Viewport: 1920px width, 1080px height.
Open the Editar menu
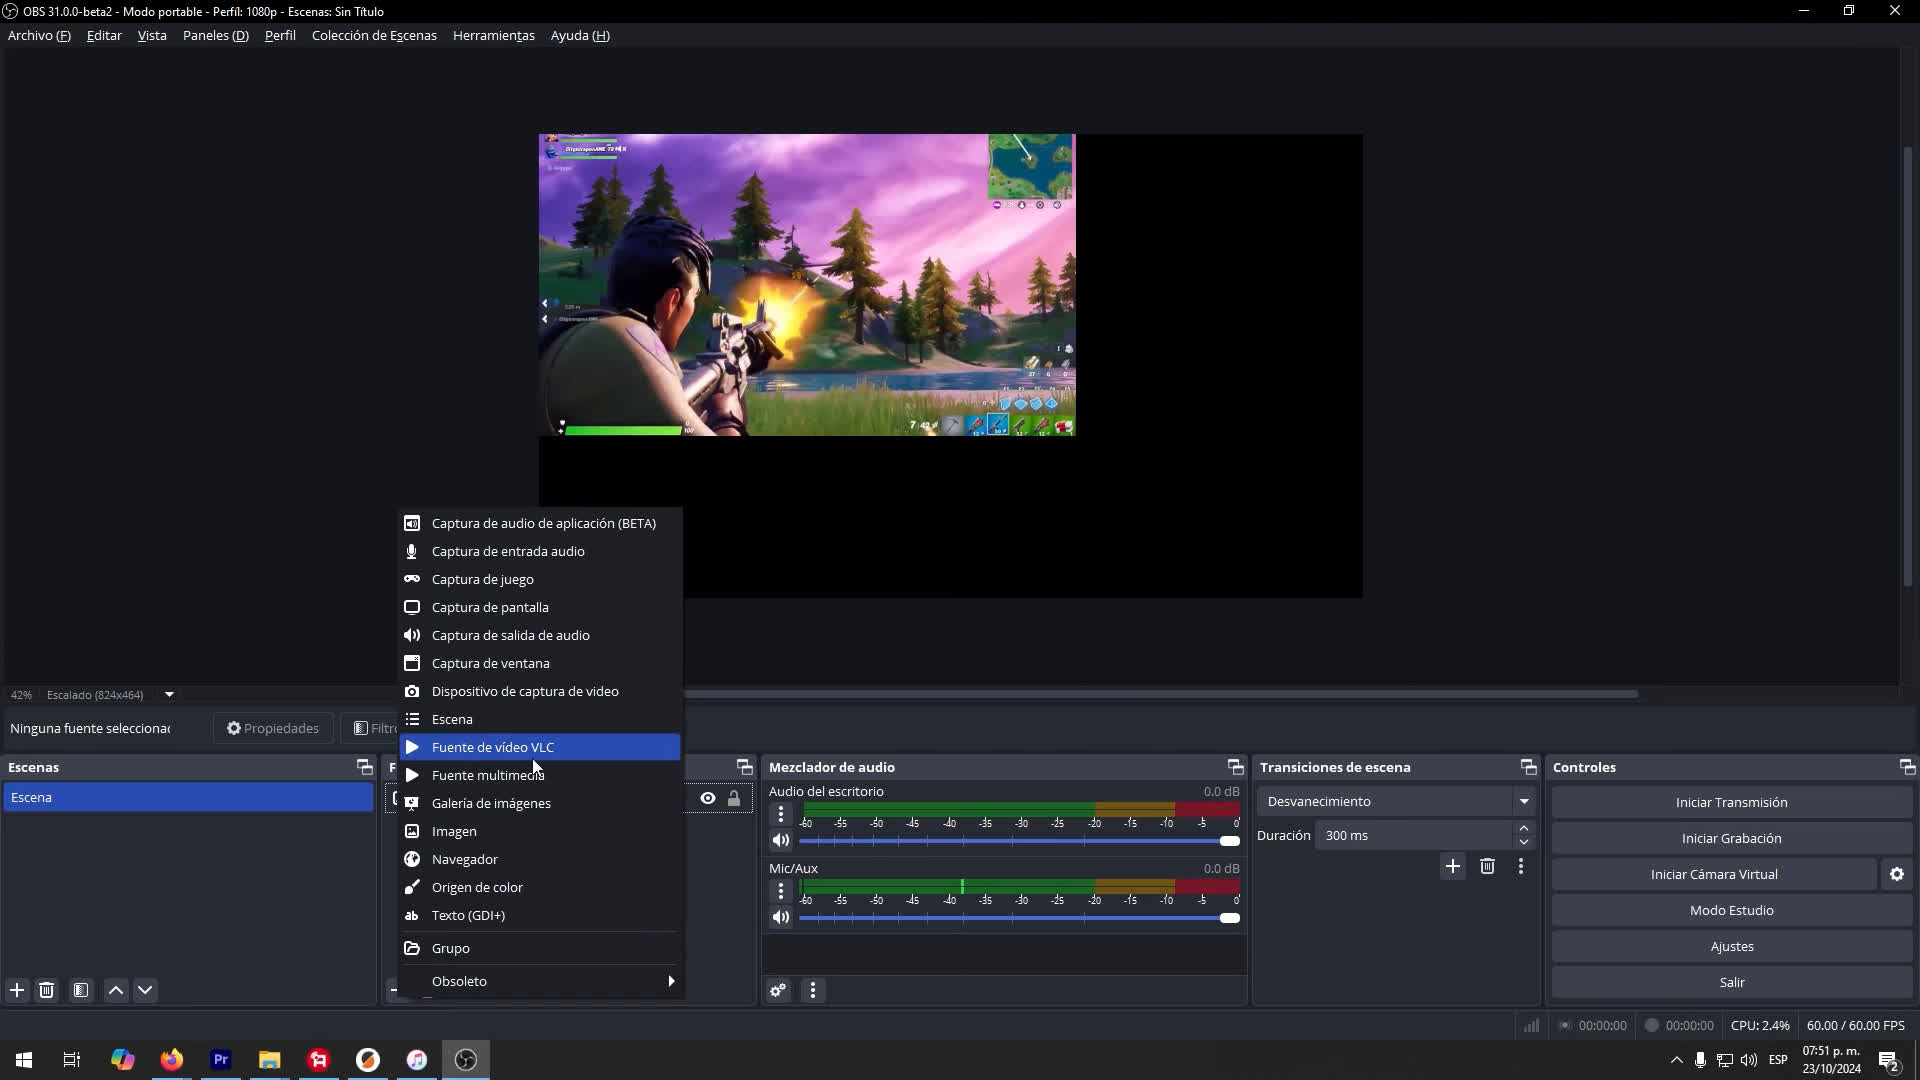(x=104, y=35)
